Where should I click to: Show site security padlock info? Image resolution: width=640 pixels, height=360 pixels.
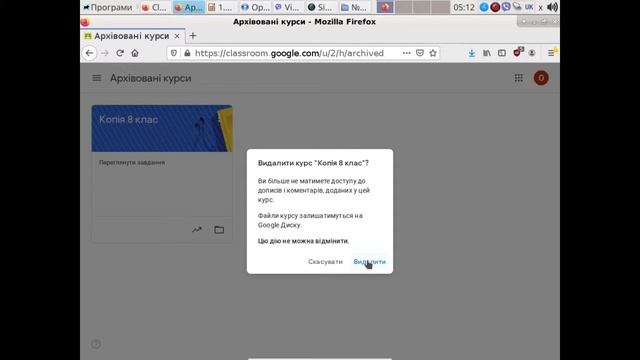point(187,53)
